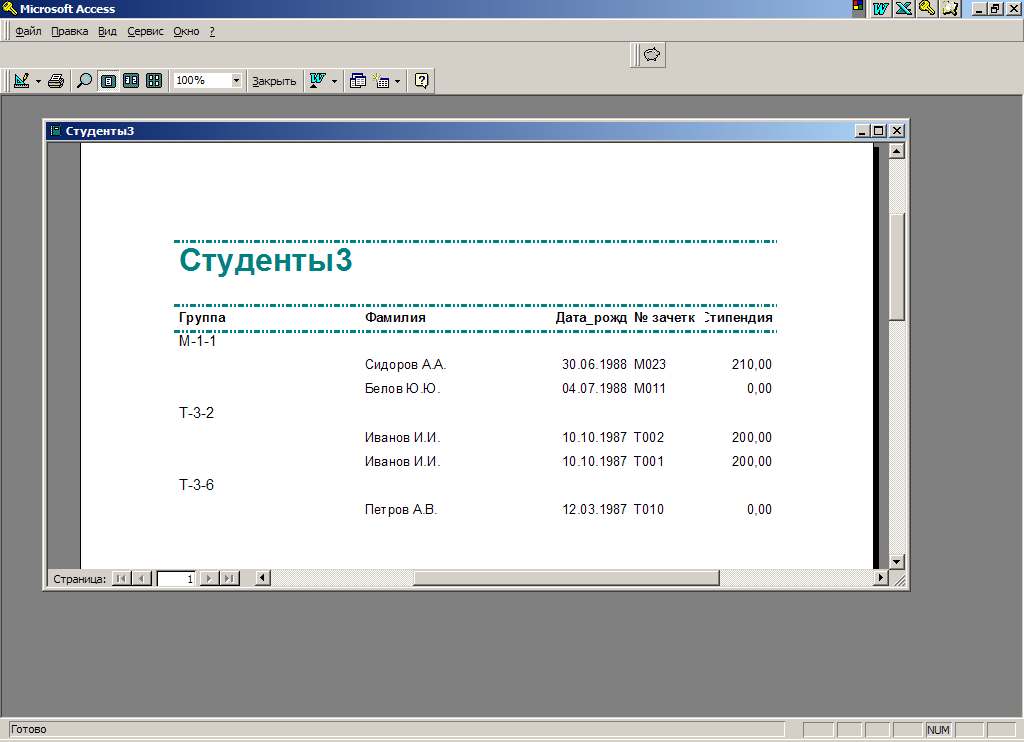Click horizontal scrollbar left arrow
The width and height of the screenshot is (1024, 742).
(263, 577)
